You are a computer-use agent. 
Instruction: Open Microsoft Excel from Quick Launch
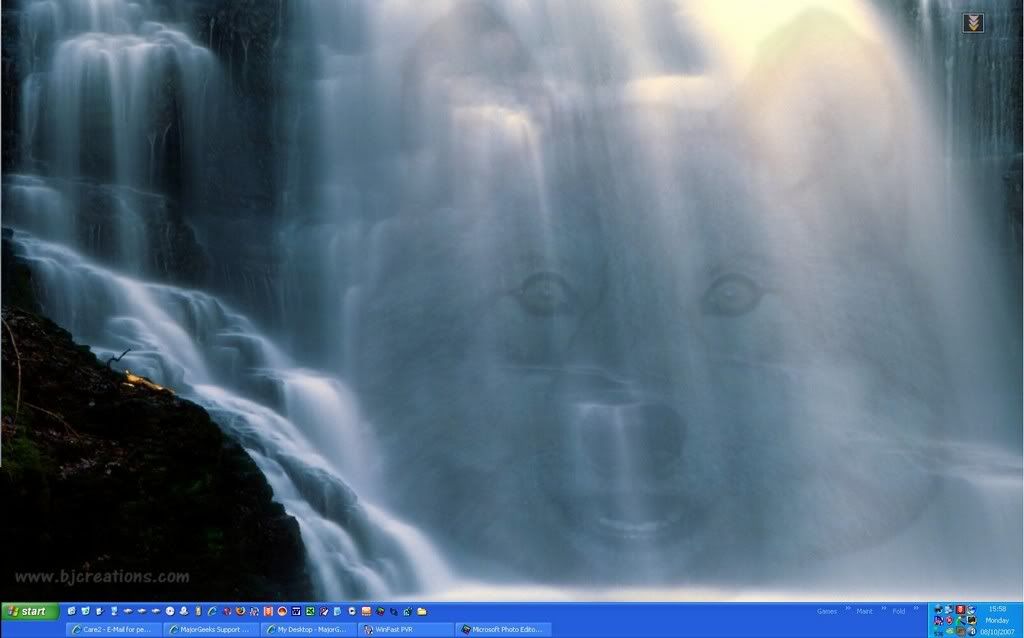(x=311, y=611)
